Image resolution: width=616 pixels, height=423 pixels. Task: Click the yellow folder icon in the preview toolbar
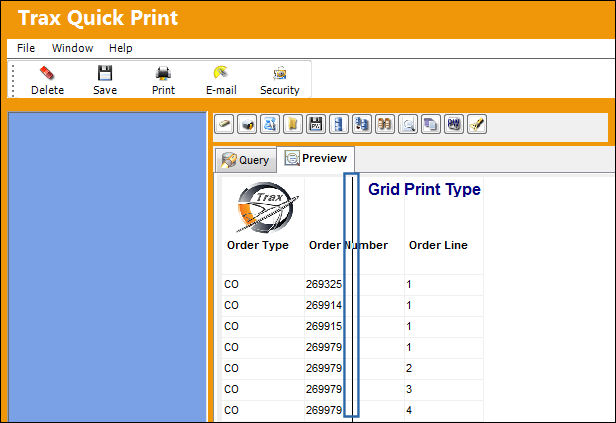point(293,125)
